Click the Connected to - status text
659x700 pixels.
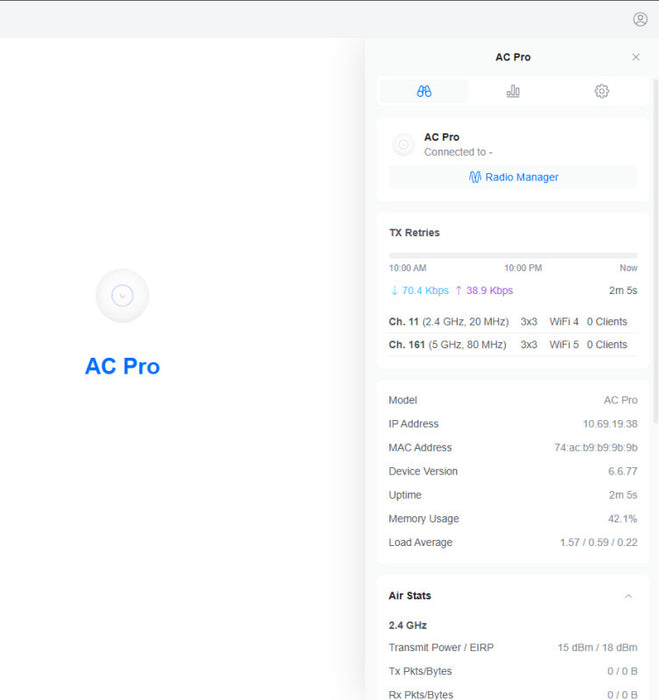(x=458, y=152)
